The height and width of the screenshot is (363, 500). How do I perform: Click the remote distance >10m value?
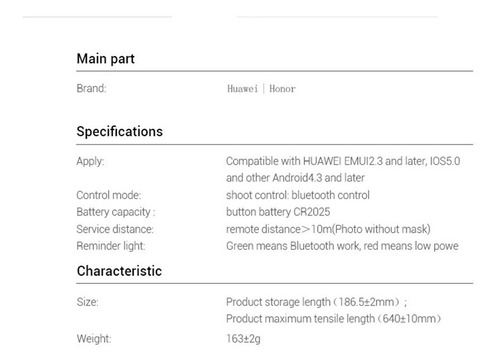point(328,229)
